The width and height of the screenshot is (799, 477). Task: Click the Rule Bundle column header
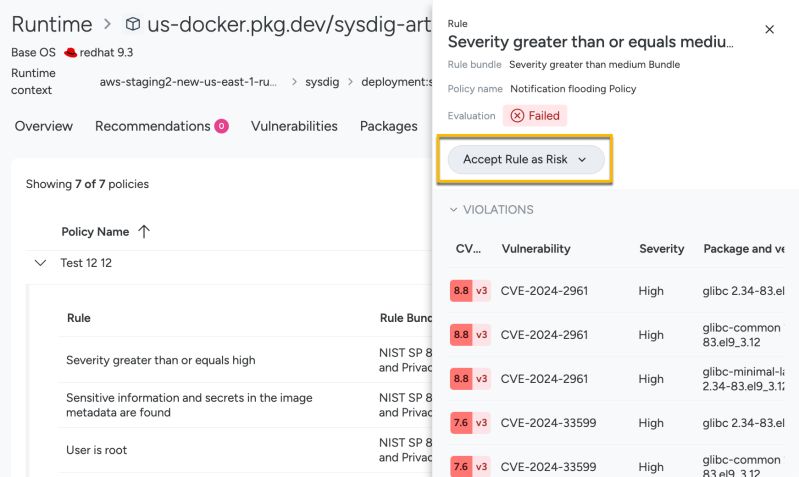(406, 318)
